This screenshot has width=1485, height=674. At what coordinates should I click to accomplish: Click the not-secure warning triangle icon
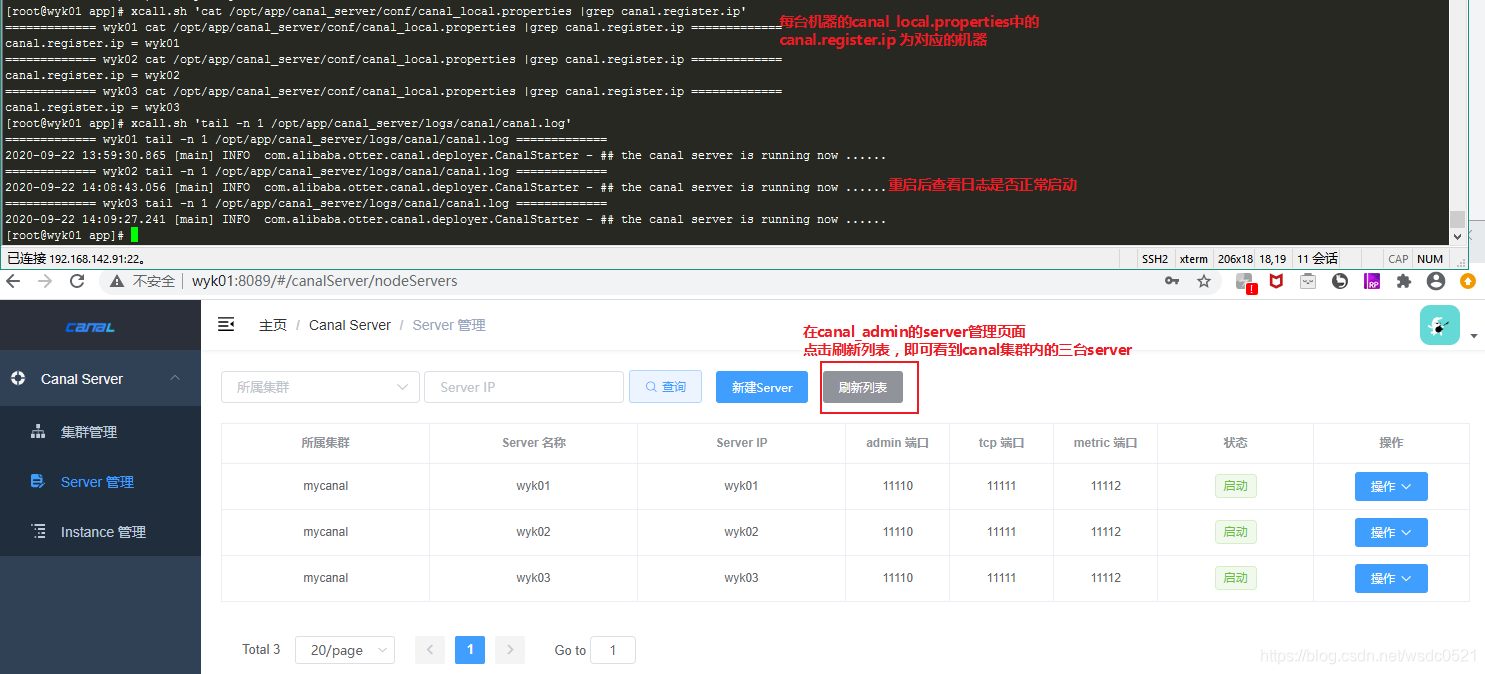117,282
